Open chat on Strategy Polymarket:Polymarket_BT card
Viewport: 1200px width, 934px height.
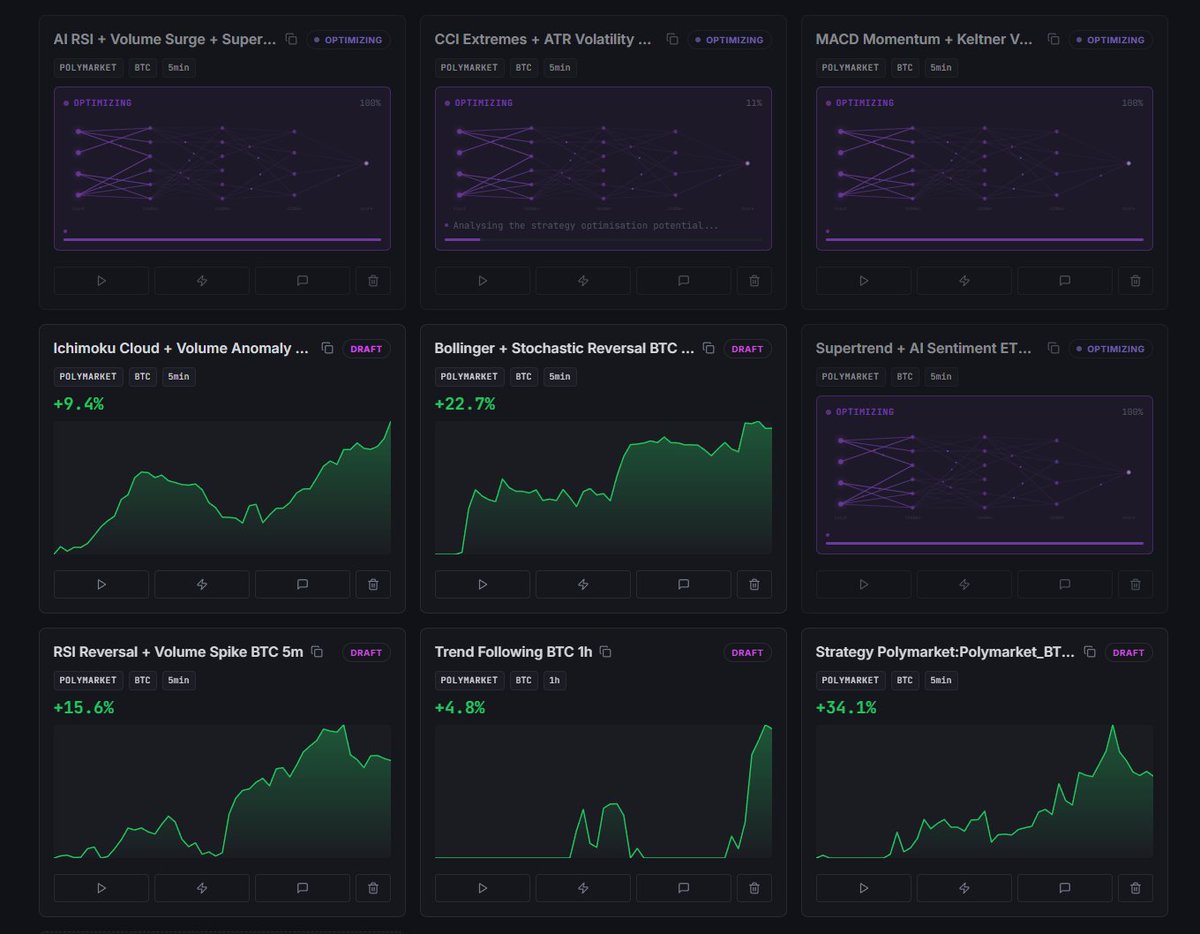pos(1064,888)
